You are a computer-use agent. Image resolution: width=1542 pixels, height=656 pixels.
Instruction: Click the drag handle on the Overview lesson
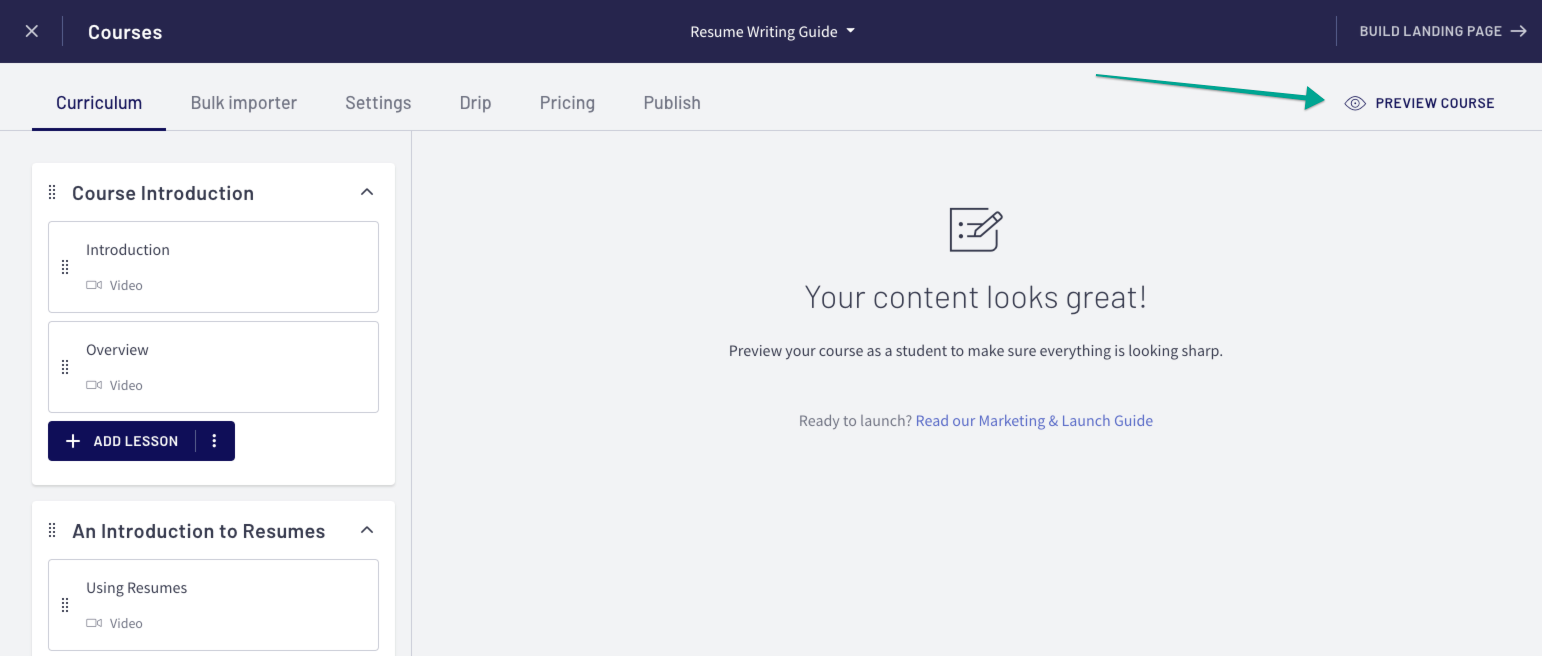point(65,366)
